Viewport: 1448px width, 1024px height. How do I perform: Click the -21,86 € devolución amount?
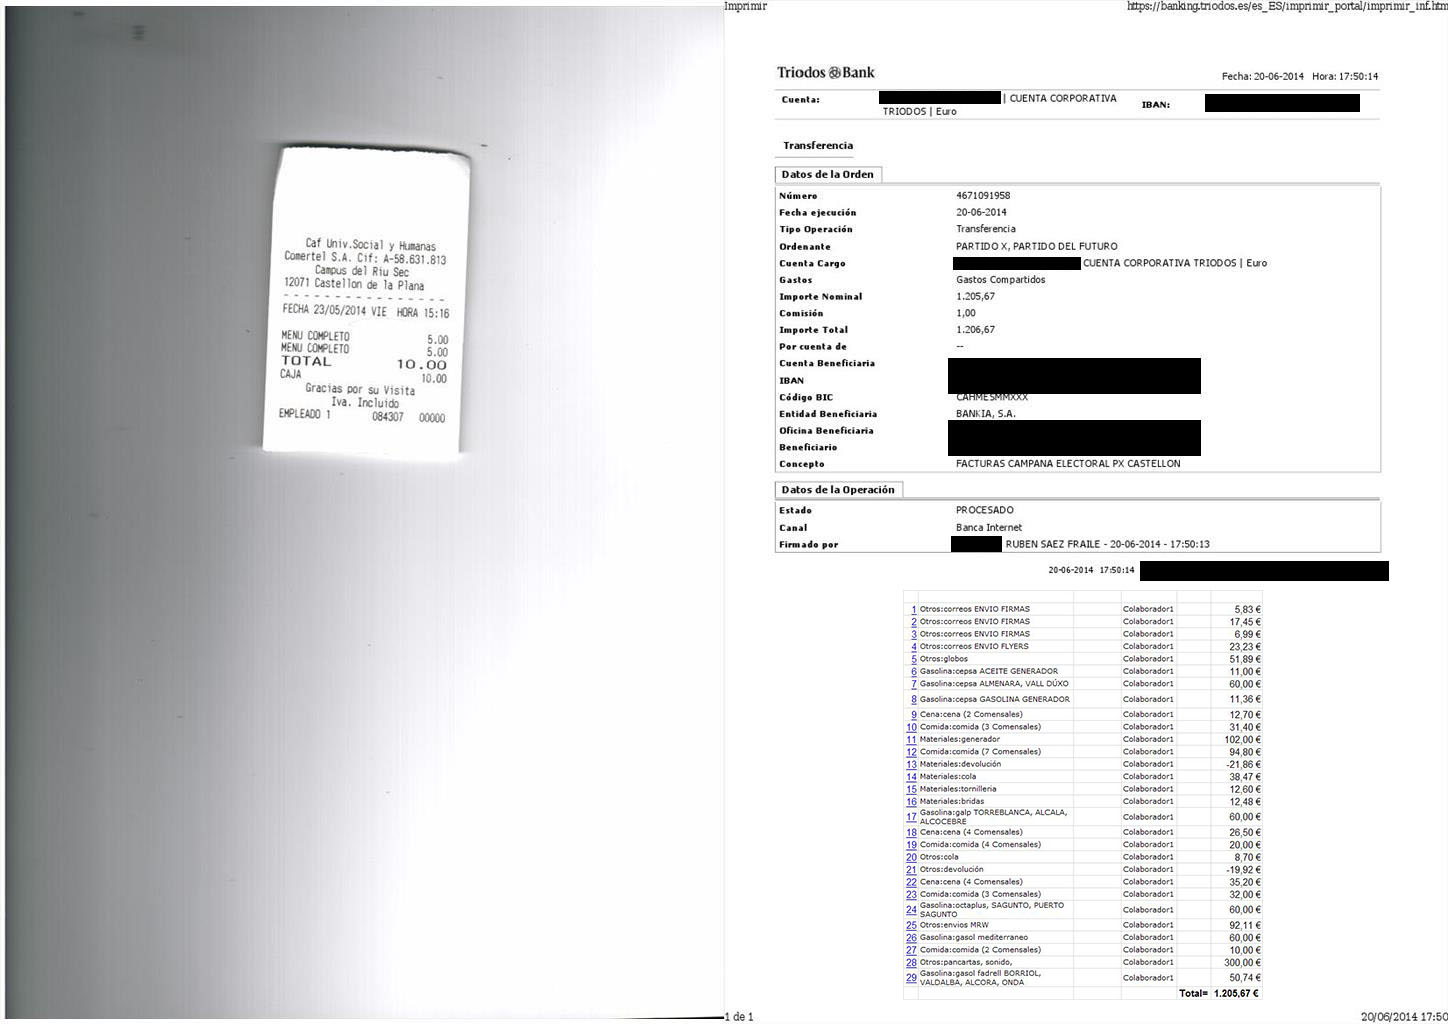[x=1243, y=764]
